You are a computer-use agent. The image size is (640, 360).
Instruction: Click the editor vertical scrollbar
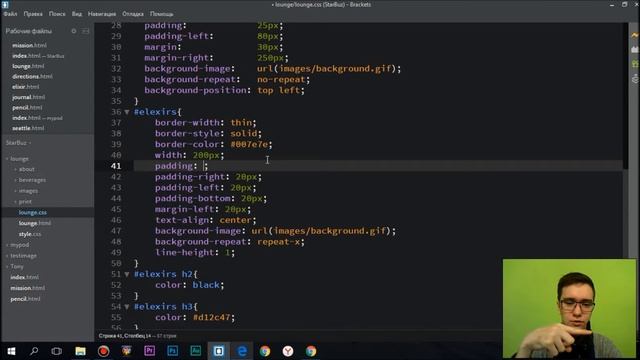(625, 96)
